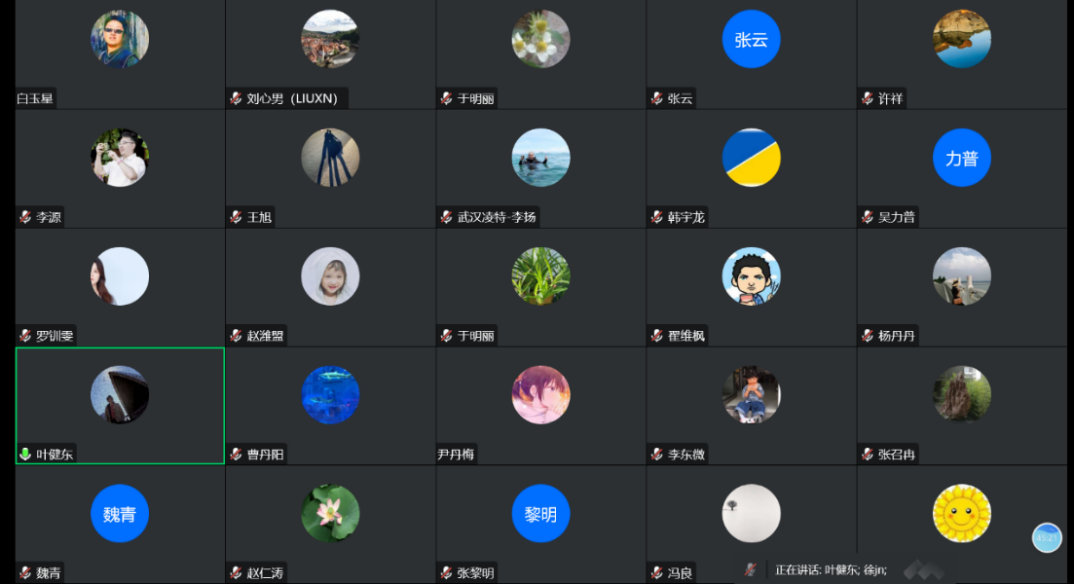Open the sunflower smiley avatar tile
The height and width of the screenshot is (584, 1074).
962,513
